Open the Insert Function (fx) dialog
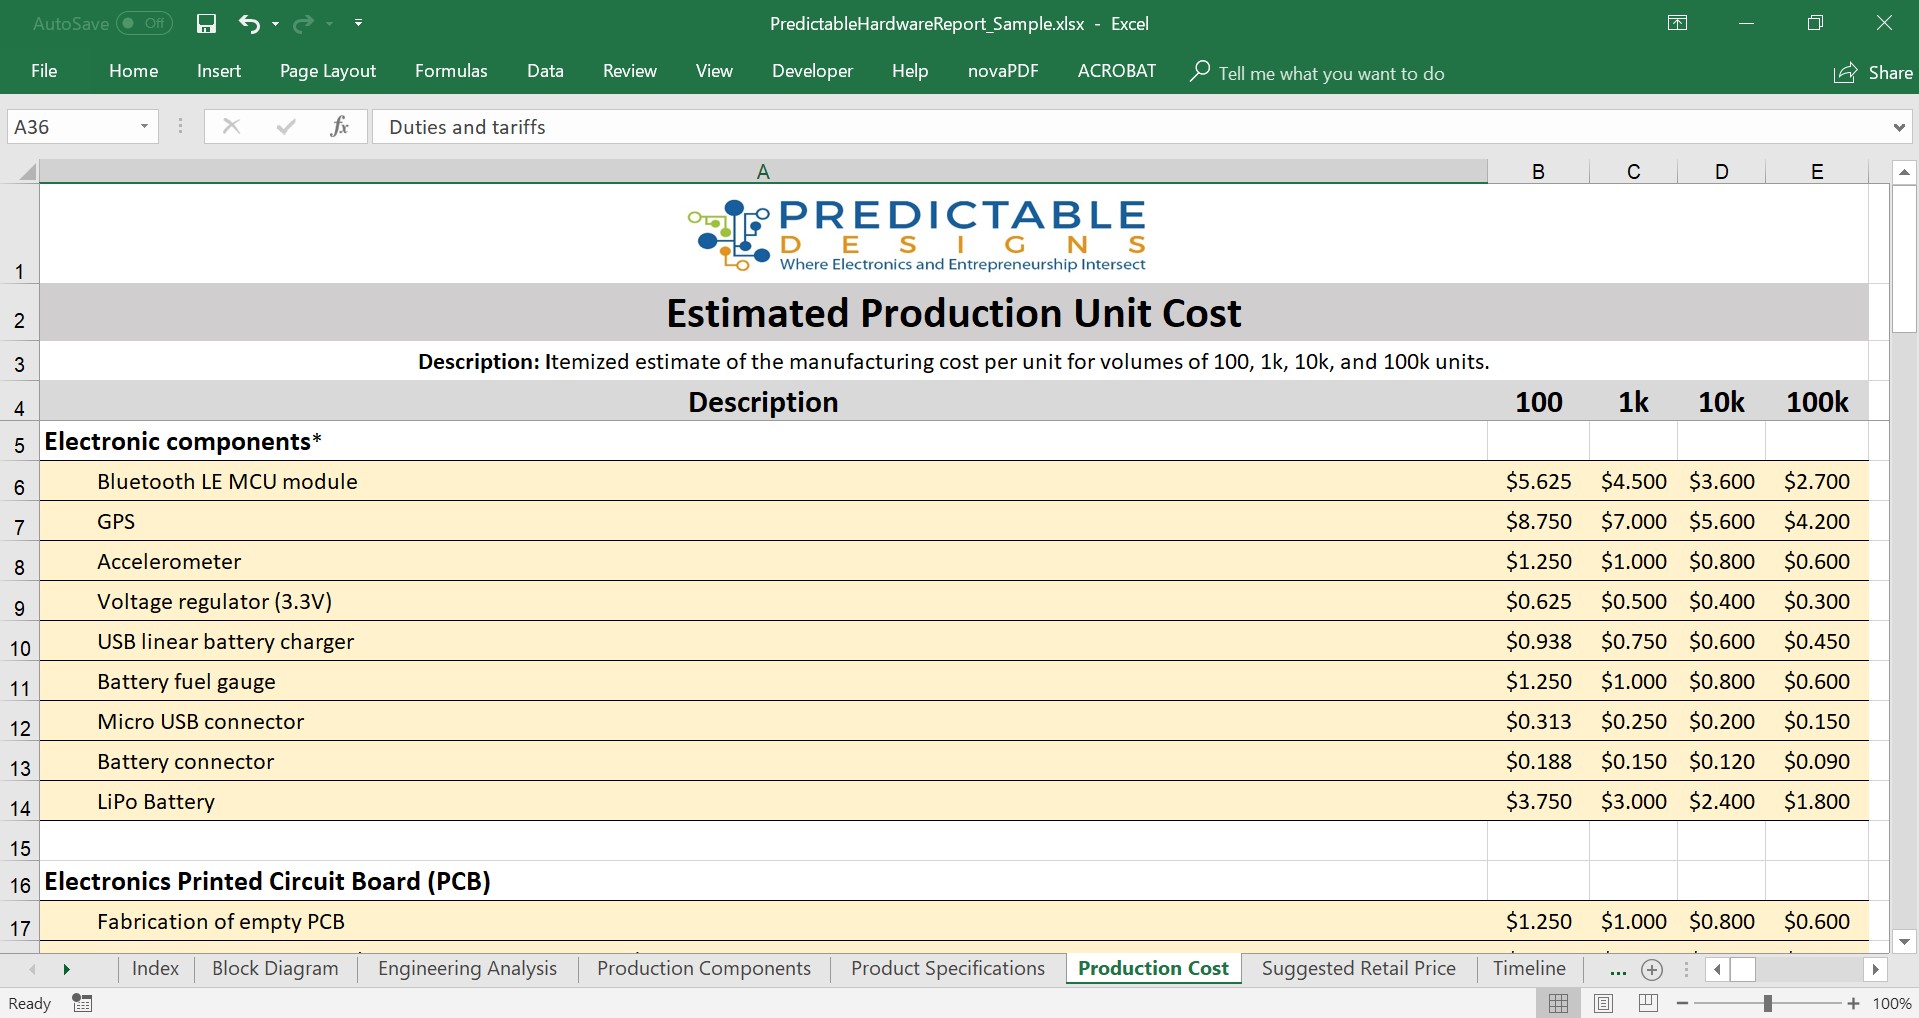Viewport: 1919px width, 1018px height. [x=339, y=126]
